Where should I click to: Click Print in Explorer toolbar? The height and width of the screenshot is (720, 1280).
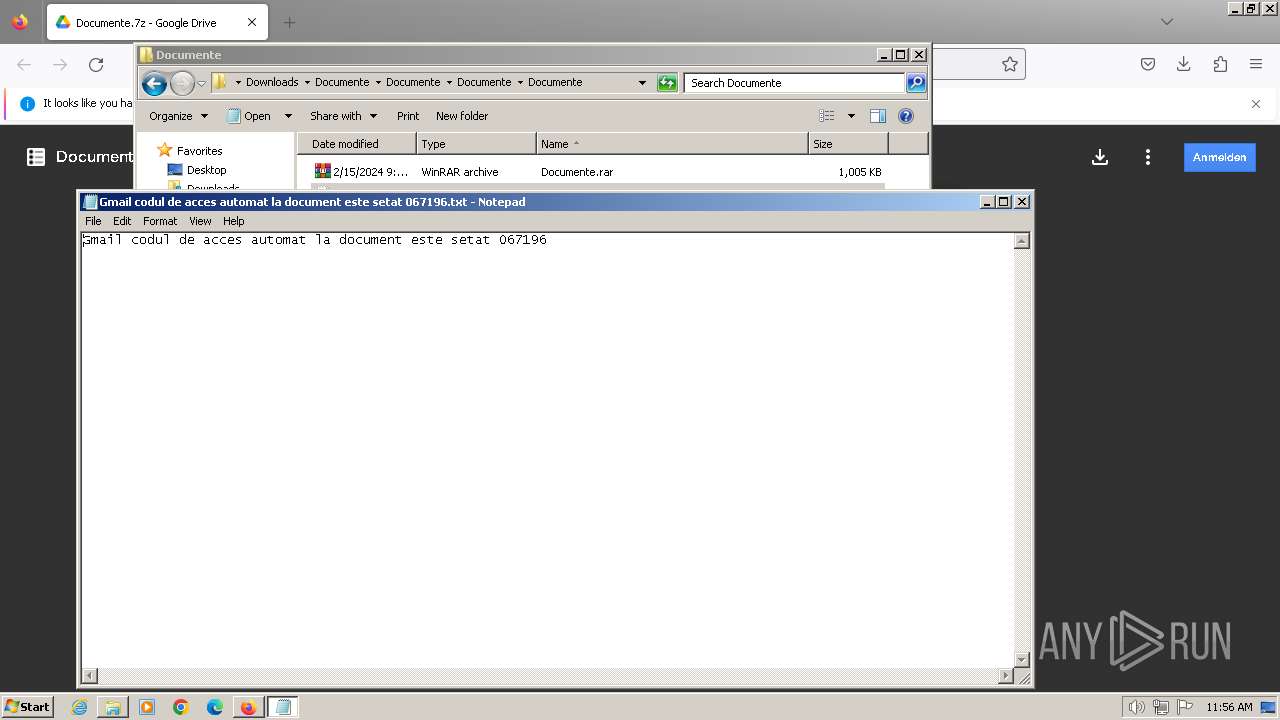(x=408, y=116)
